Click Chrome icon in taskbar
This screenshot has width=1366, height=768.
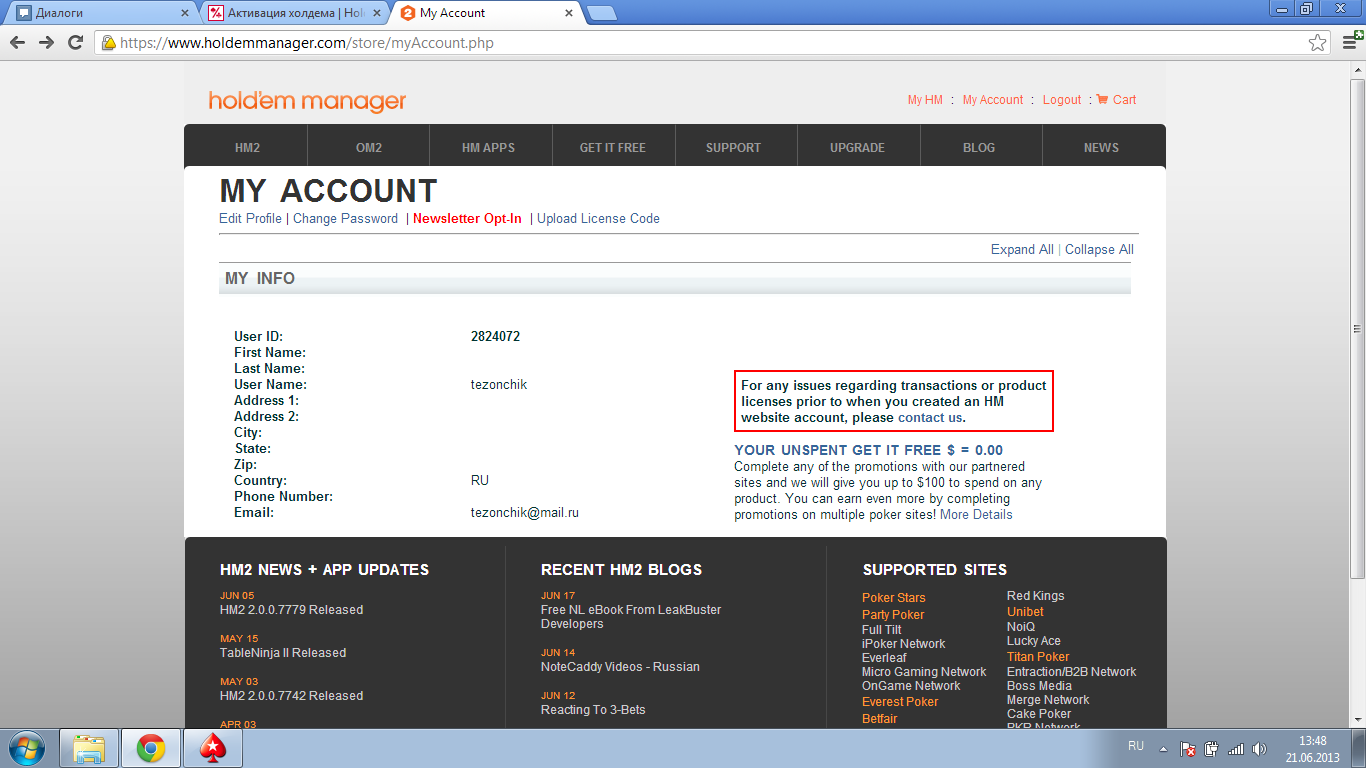[x=151, y=748]
